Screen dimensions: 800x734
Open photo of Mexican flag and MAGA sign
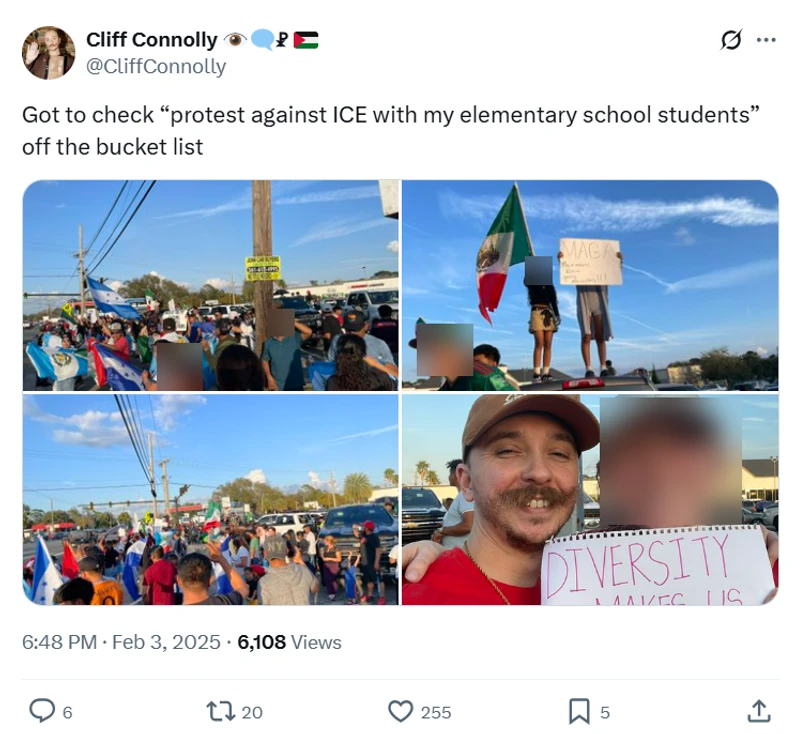590,285
